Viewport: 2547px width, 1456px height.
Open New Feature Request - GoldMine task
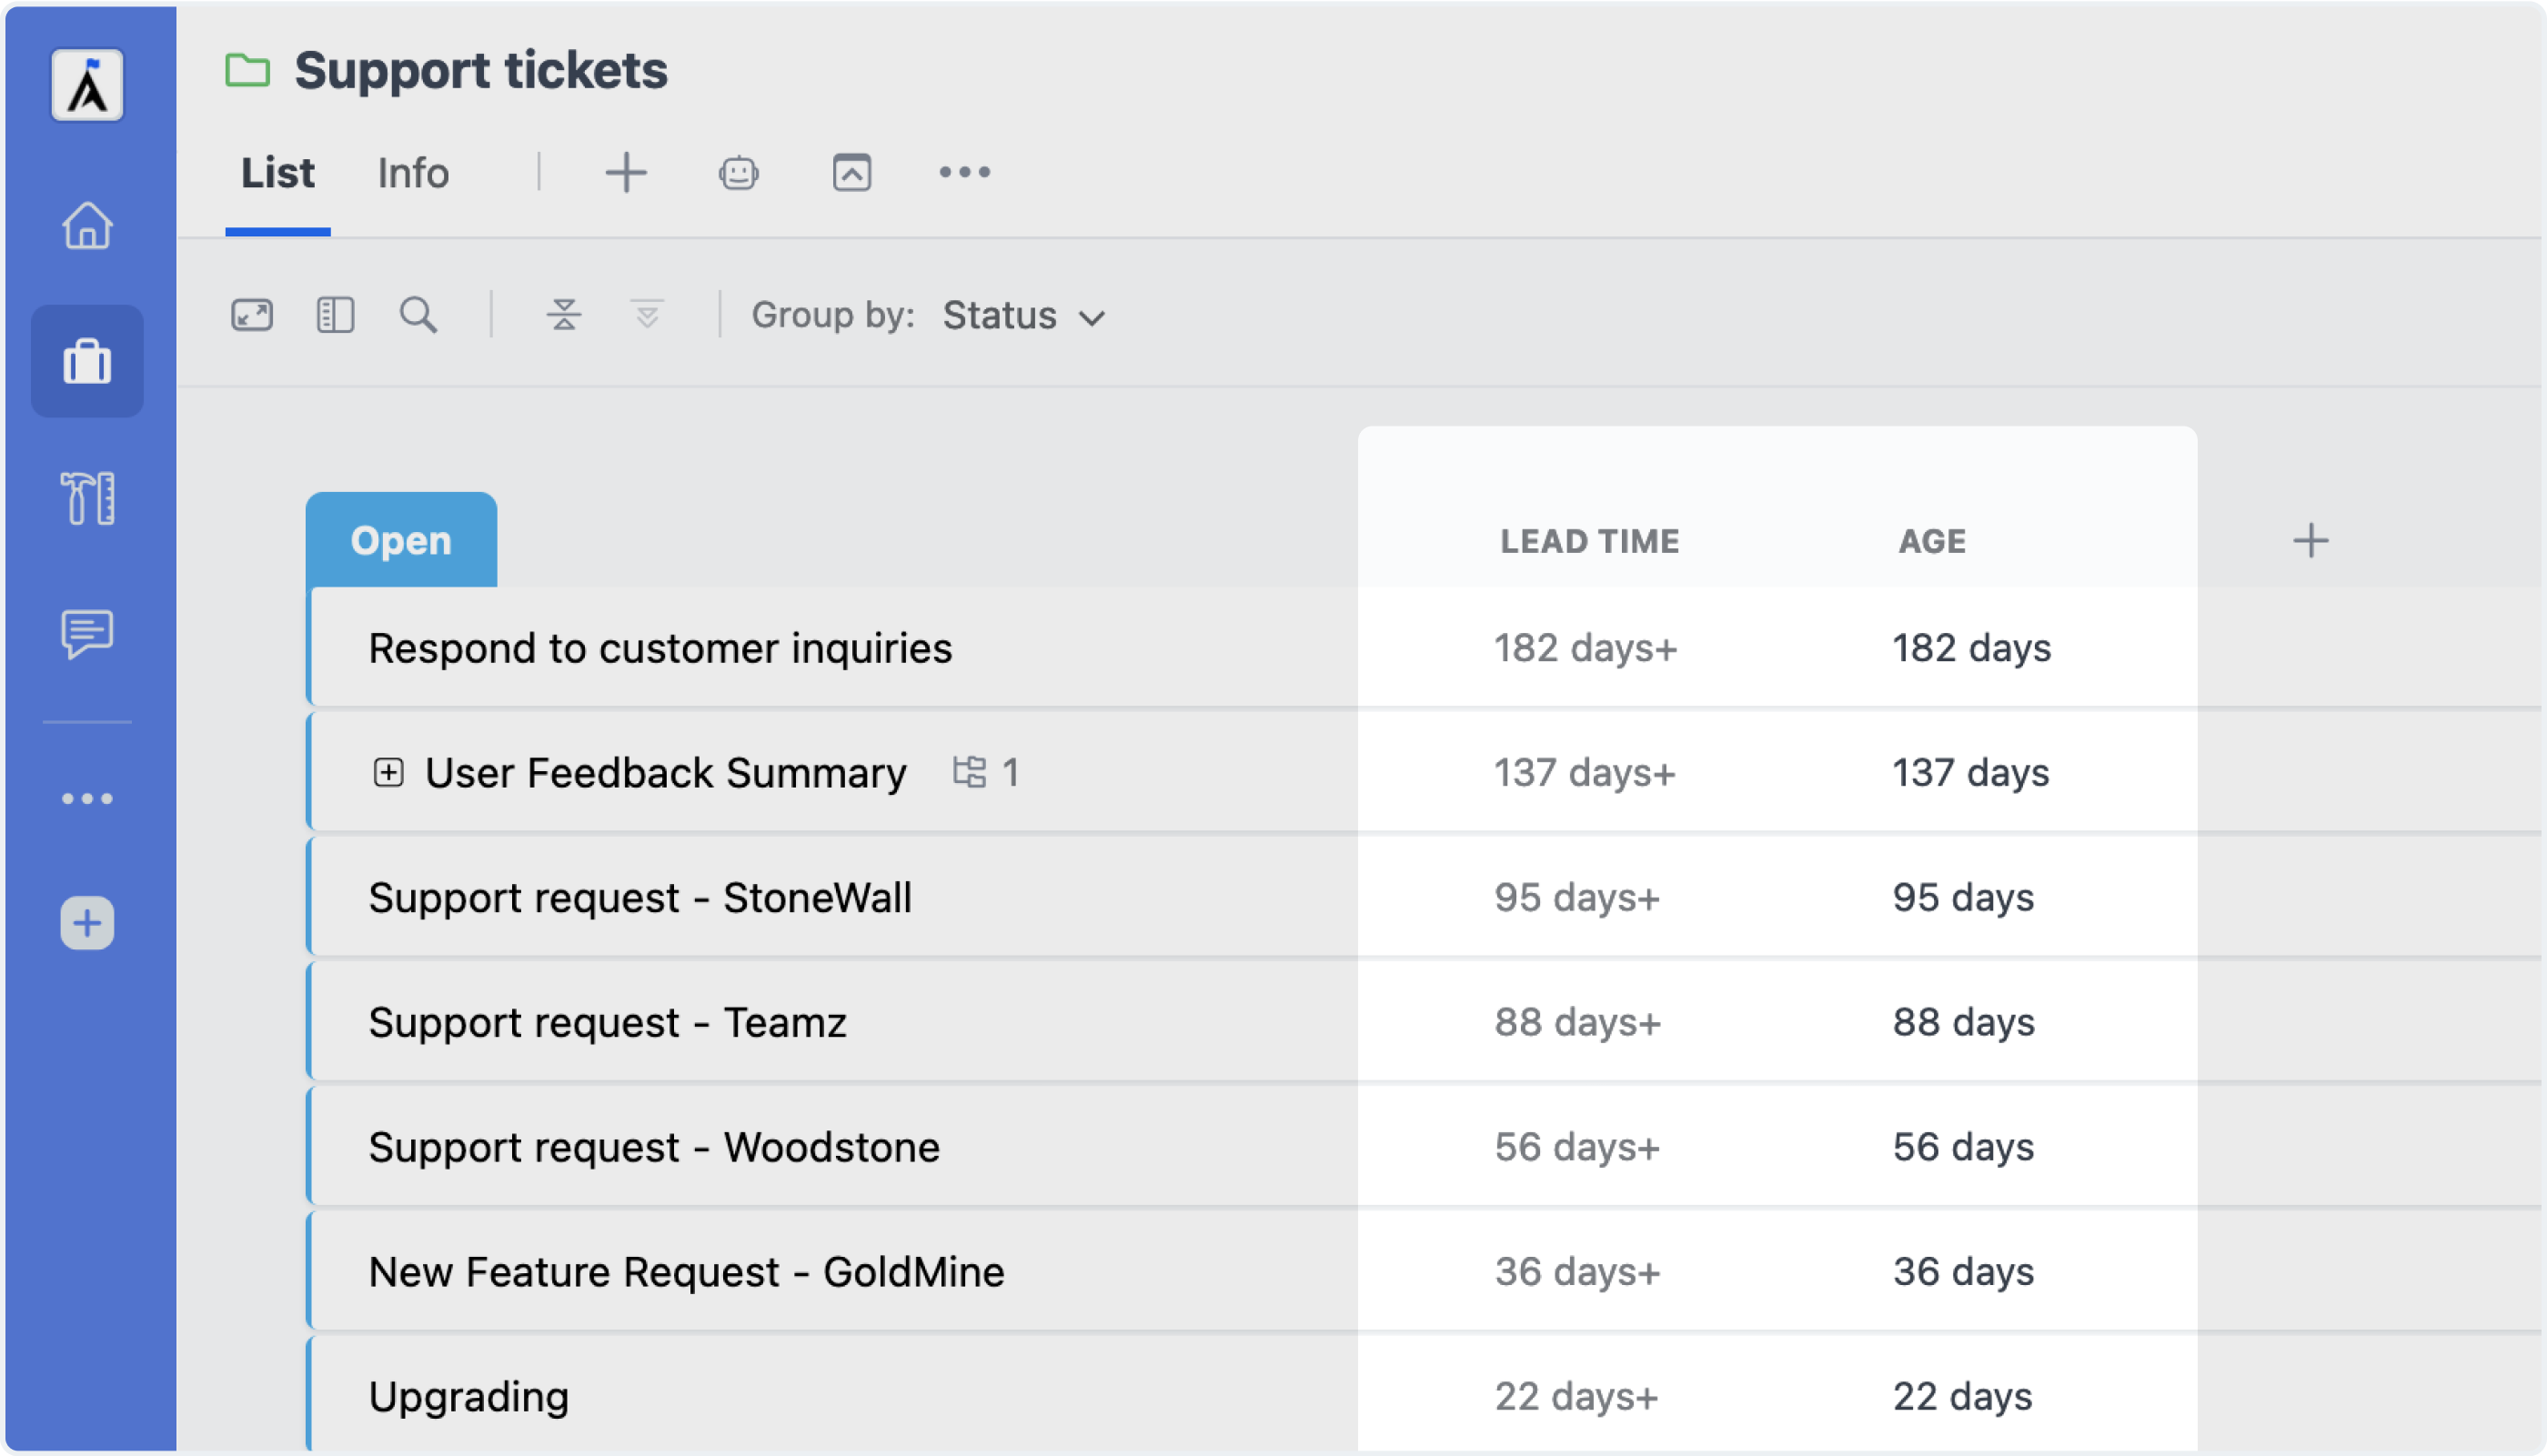(686, 1272)
